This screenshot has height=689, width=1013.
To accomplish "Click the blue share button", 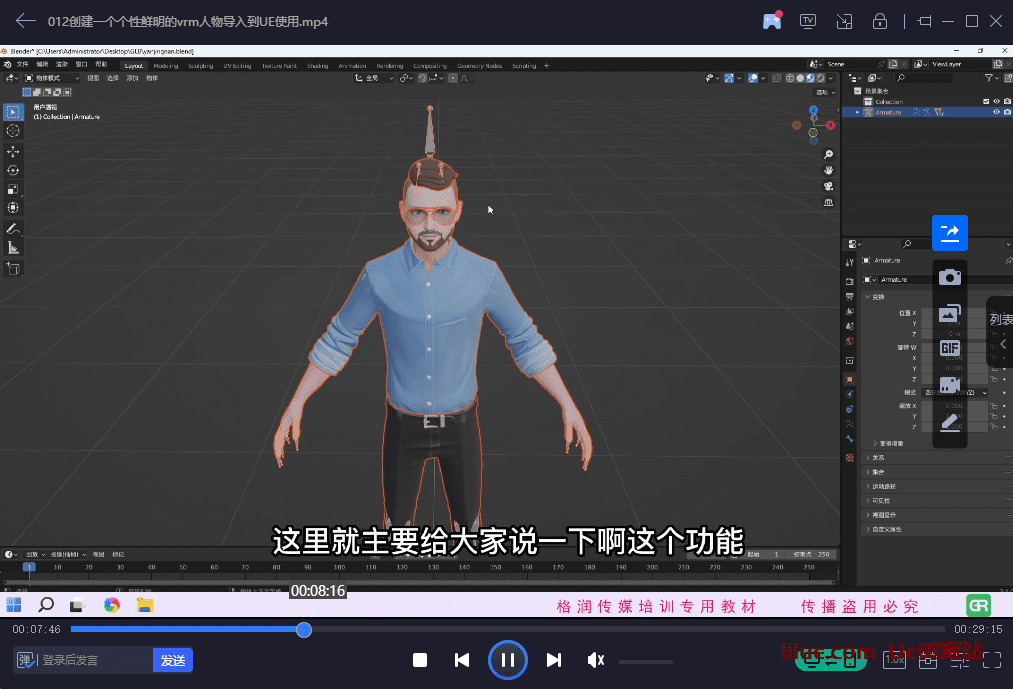I will (949, 232).
